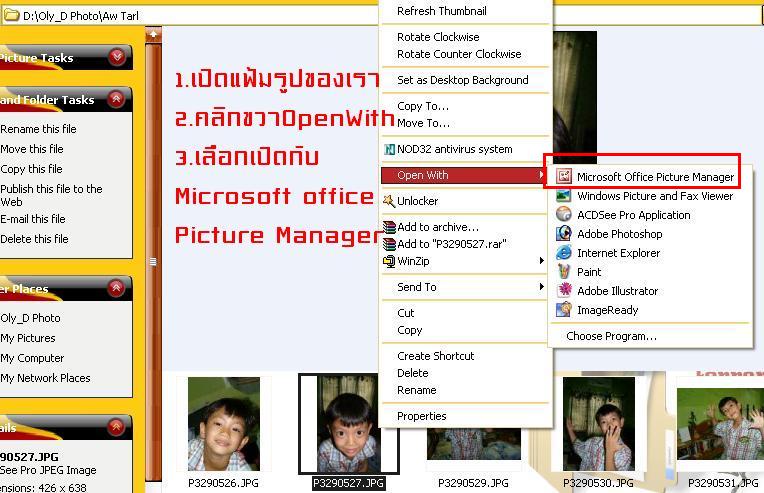Screen dimensions: 764x493
Task: Open My Pictures link
Action: [28, 338]
